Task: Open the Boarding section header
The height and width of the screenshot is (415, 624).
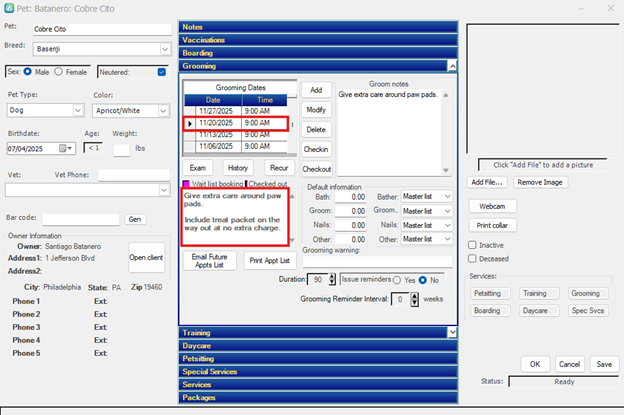Action: (x=318, y=53)
